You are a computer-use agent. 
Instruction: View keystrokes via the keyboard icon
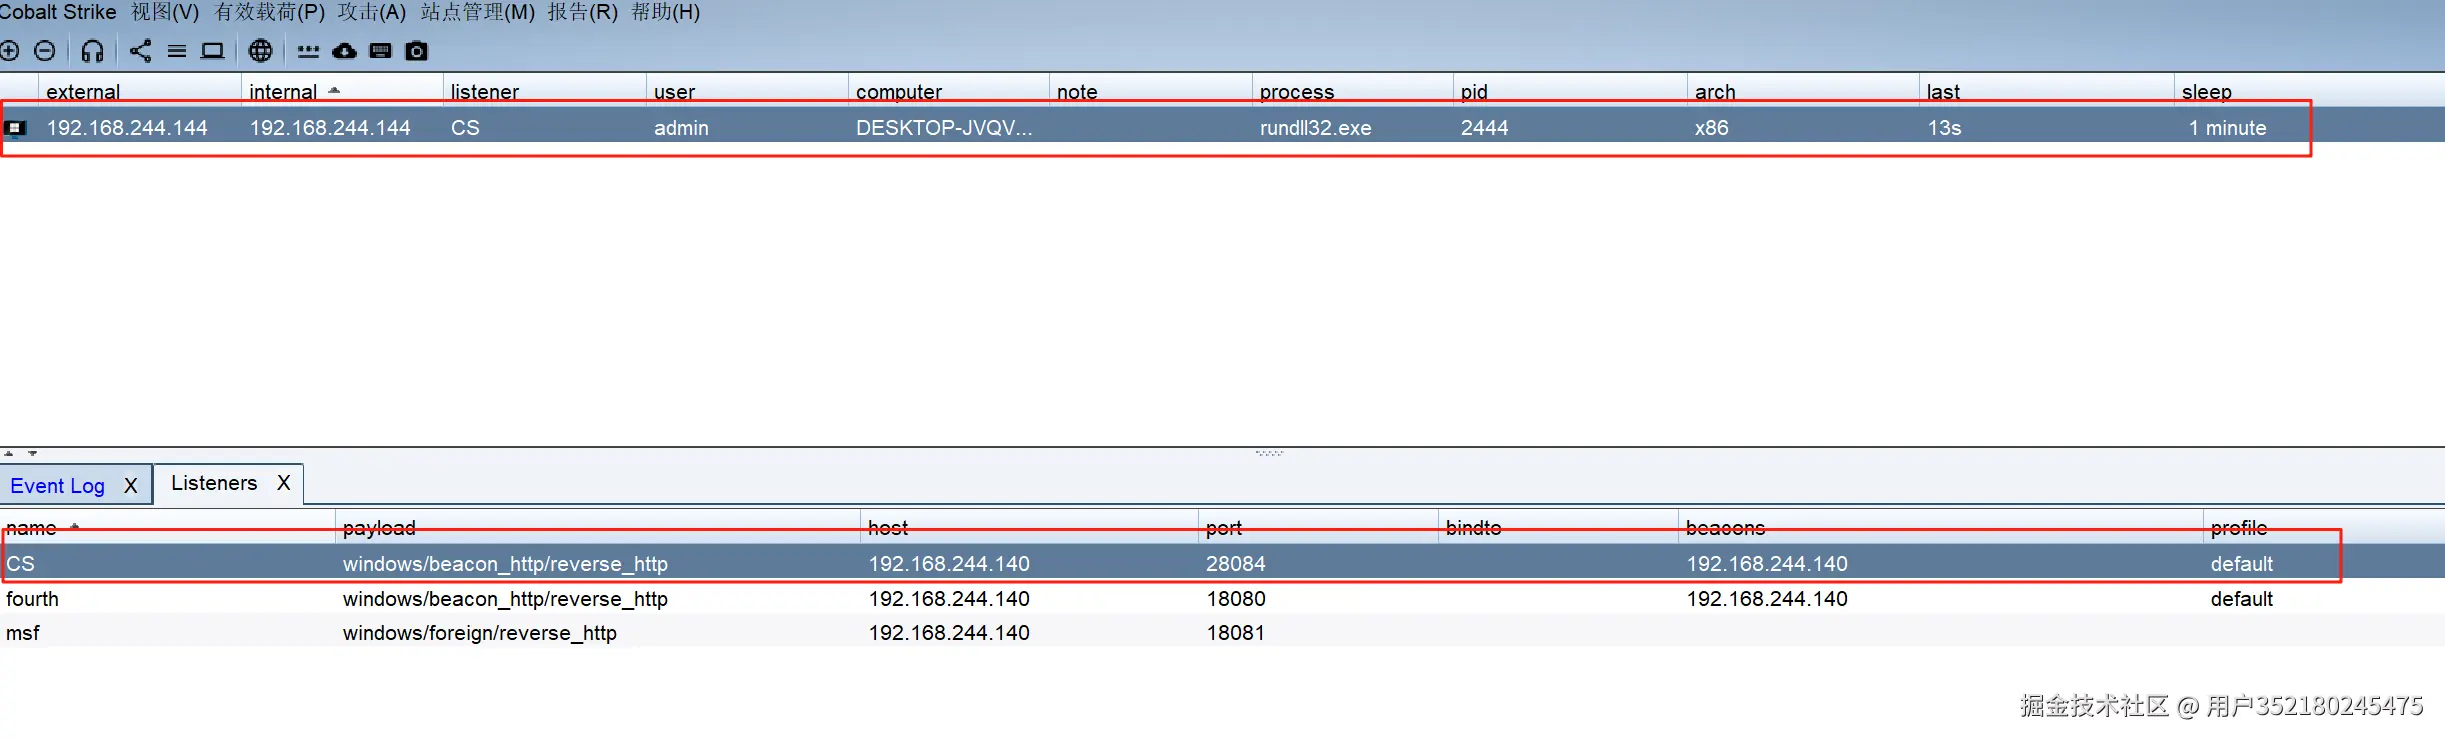[x=380, y=51]
